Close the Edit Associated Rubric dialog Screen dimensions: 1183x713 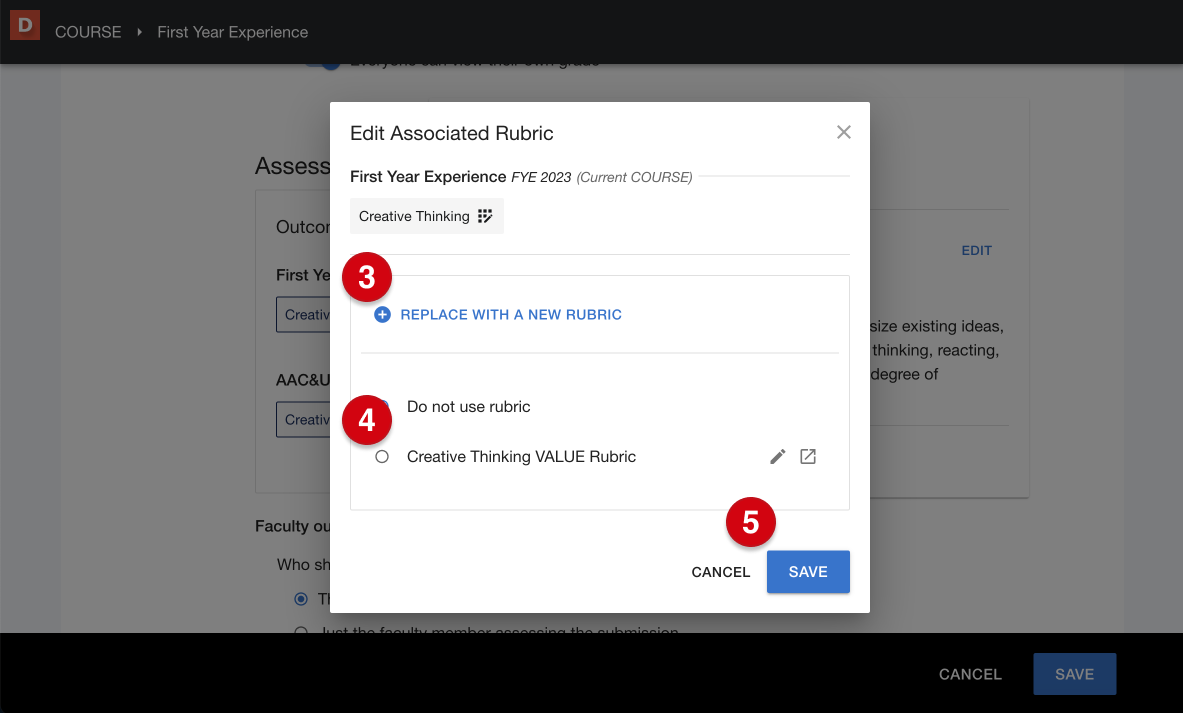(x=843, y=132)
